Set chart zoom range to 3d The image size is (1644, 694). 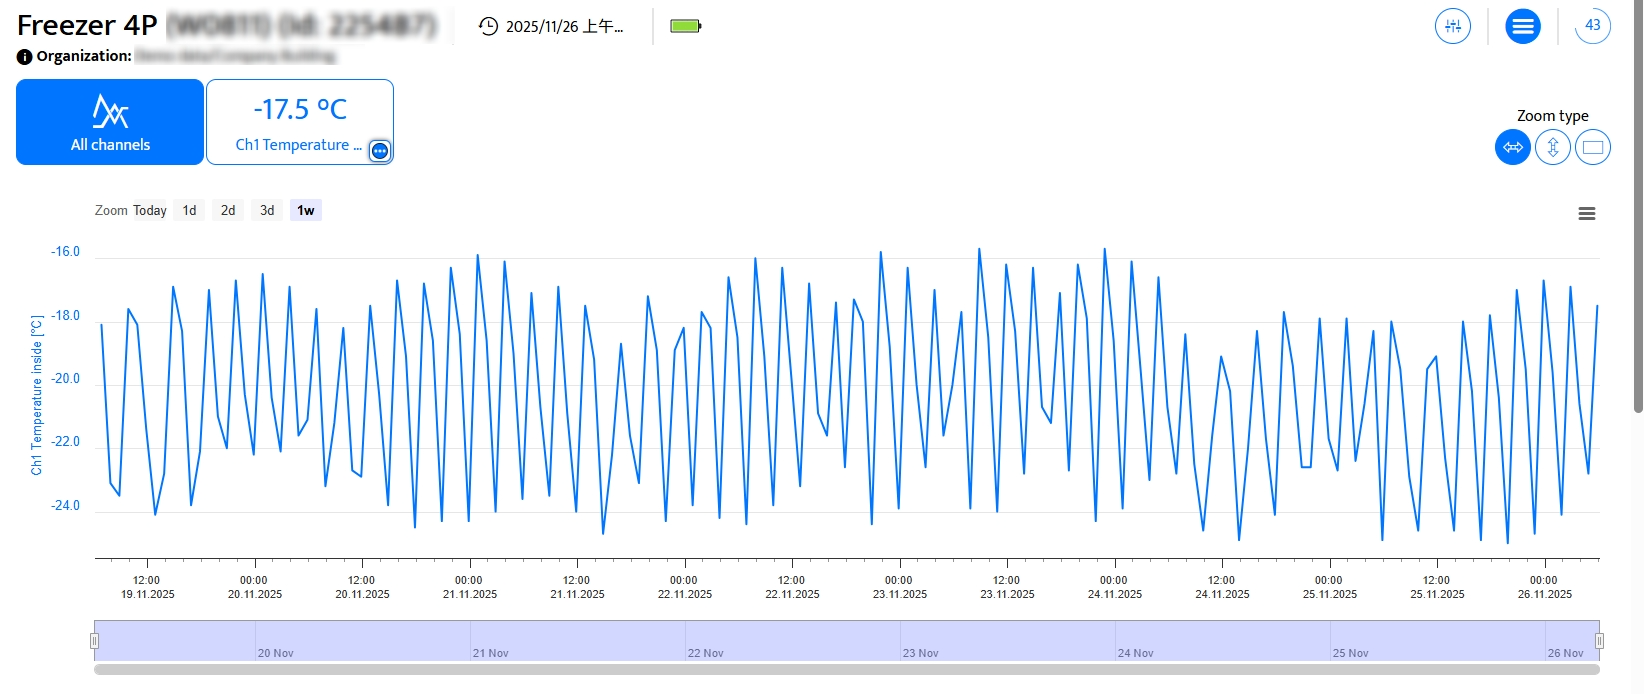[x=267, y=211]
